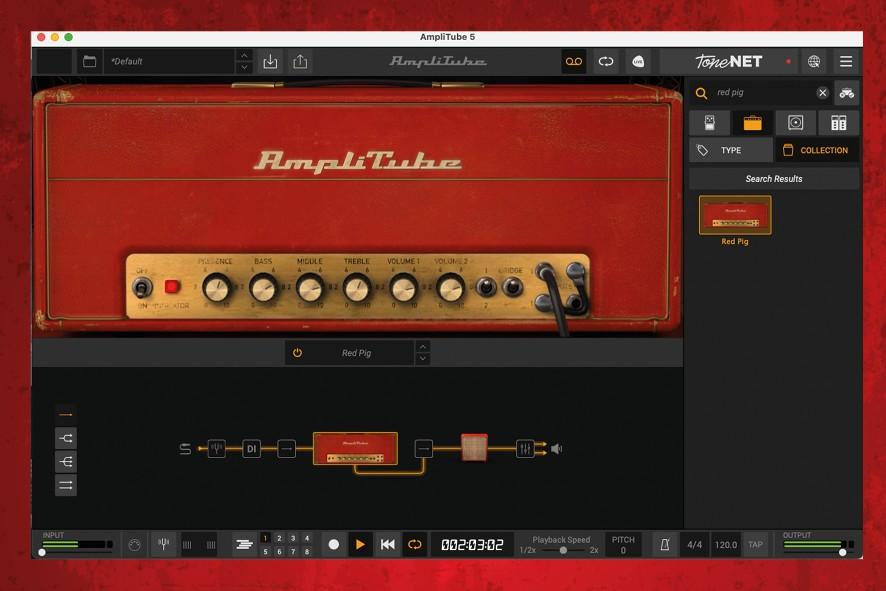This screenshot has width=886, height=591.
Task: Open the ToneNET globe icon
Action: (x=814, y=61)
